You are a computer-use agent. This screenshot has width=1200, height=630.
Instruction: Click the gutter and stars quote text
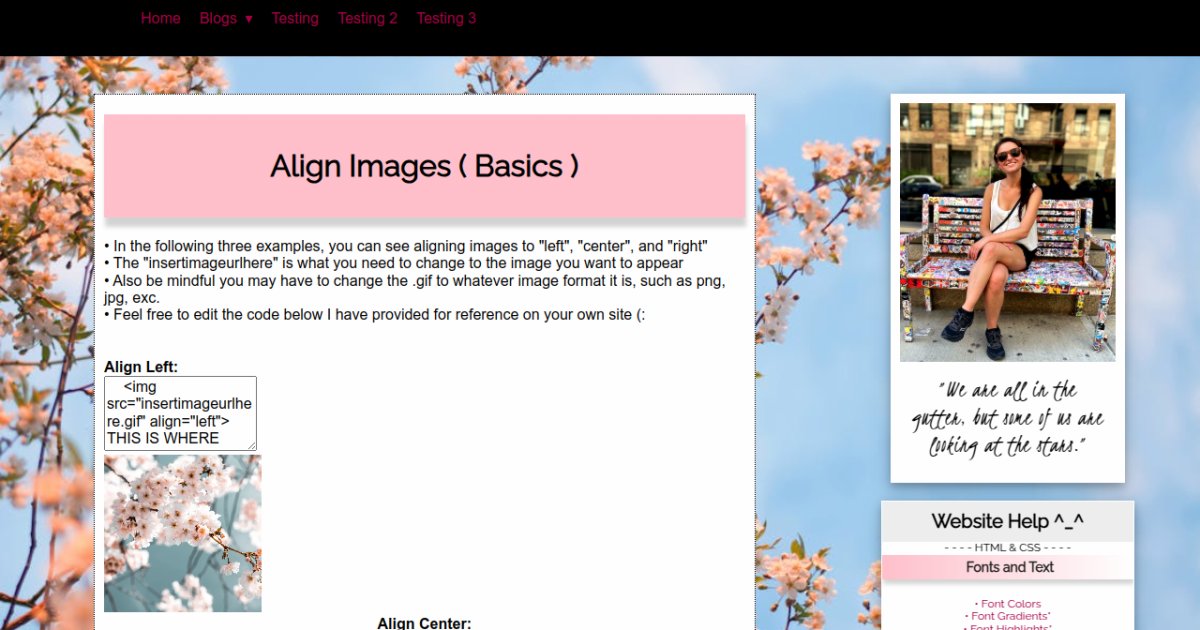pyautogui.click(x=1007, y=418)
